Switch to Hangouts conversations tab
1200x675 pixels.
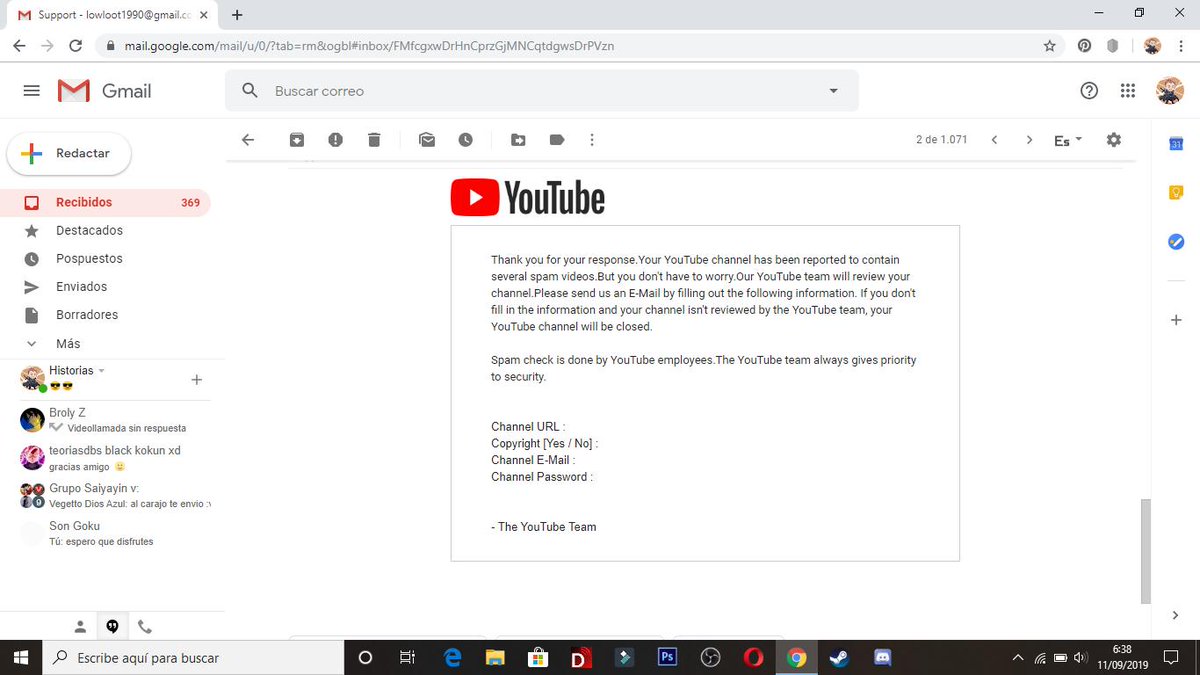pos(112,627)
